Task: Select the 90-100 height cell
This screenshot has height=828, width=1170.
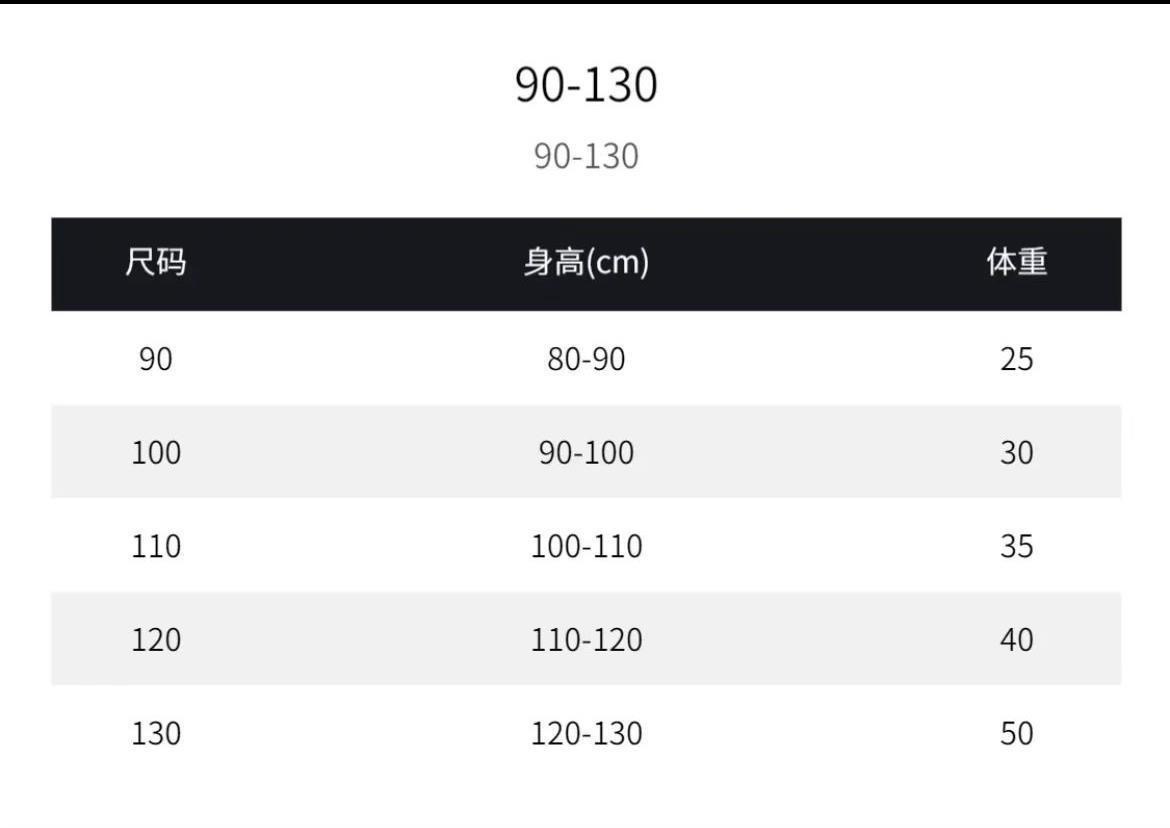Action: tap(586, 453)
